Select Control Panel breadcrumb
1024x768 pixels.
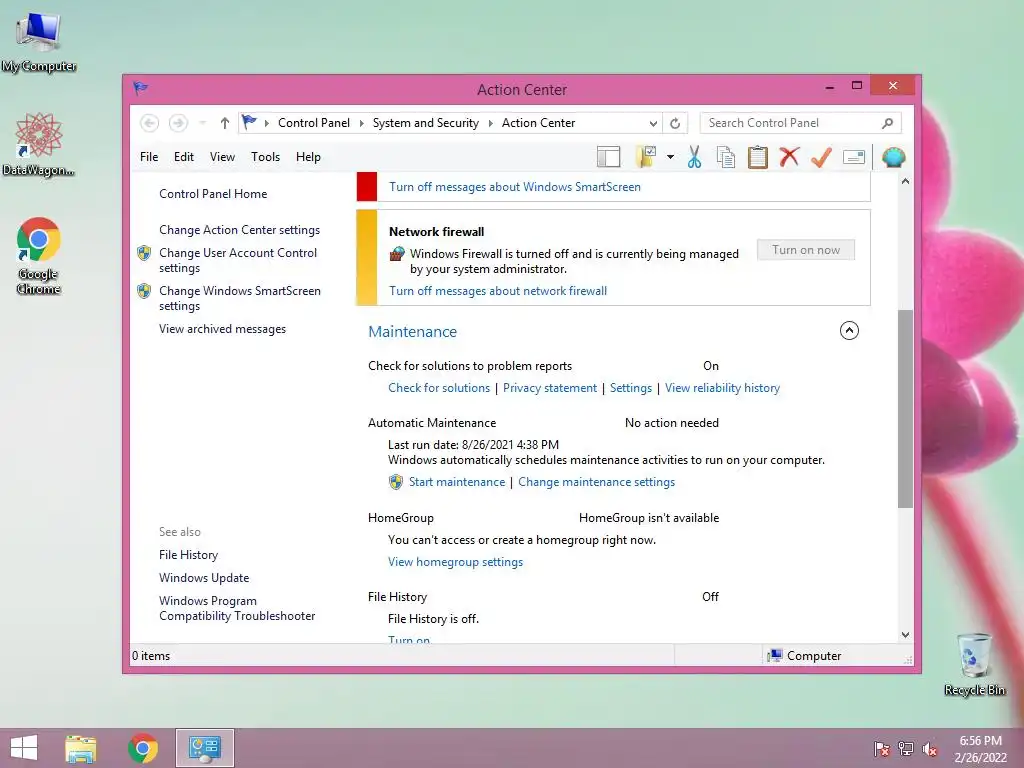click(x=314, y=123)
